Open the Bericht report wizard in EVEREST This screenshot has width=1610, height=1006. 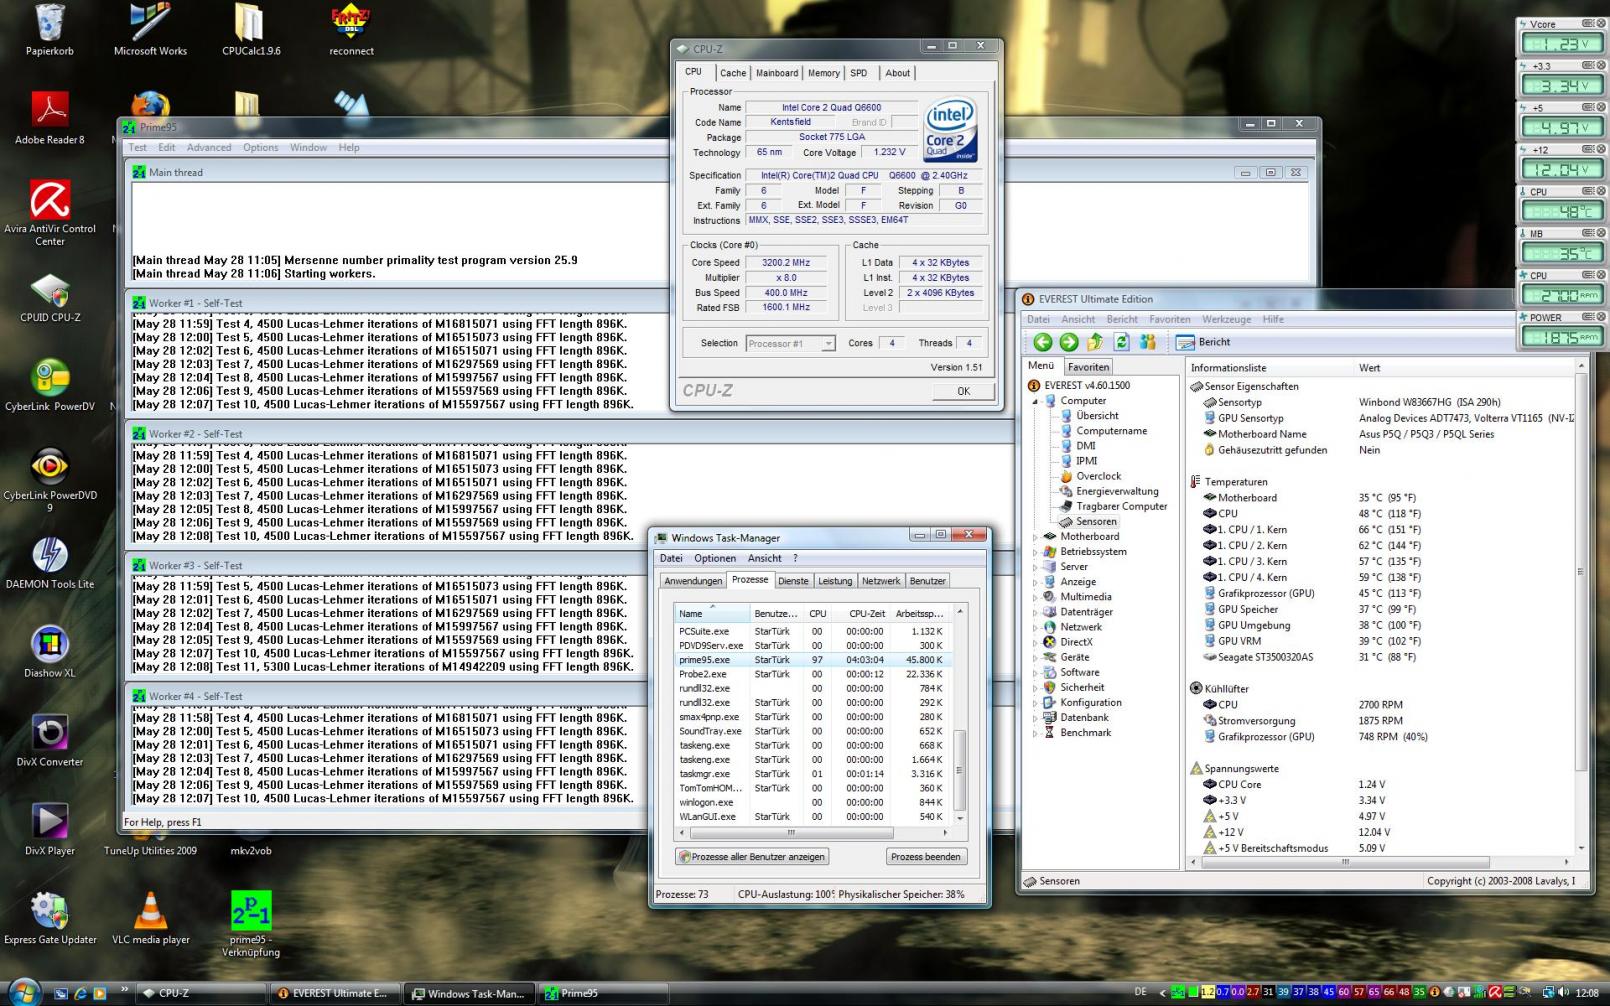[x=1204, y=342]
